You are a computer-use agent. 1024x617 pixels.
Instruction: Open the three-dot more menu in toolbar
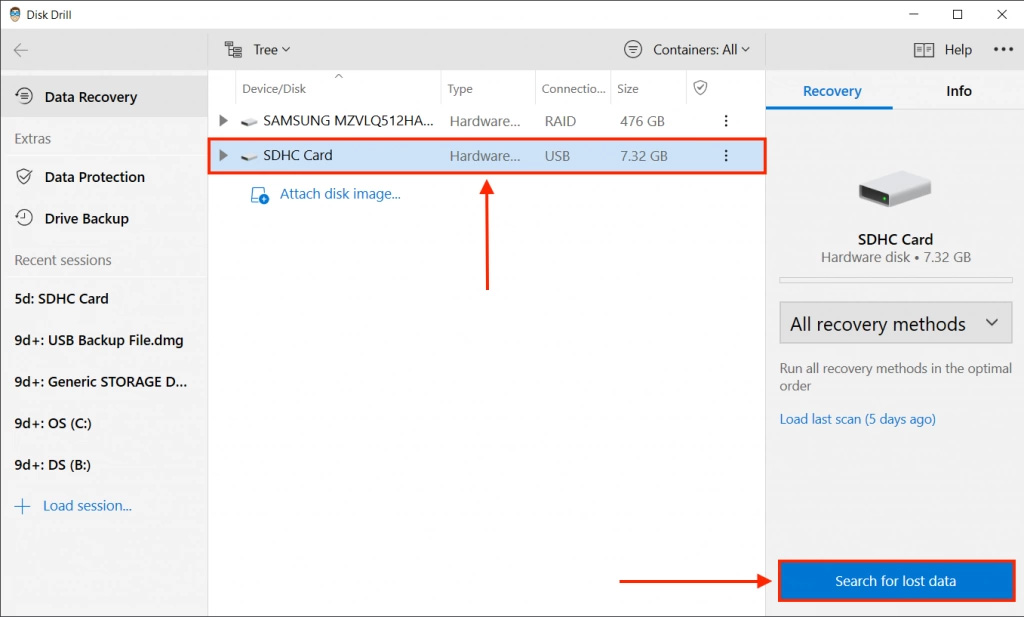pos(1003,50)
